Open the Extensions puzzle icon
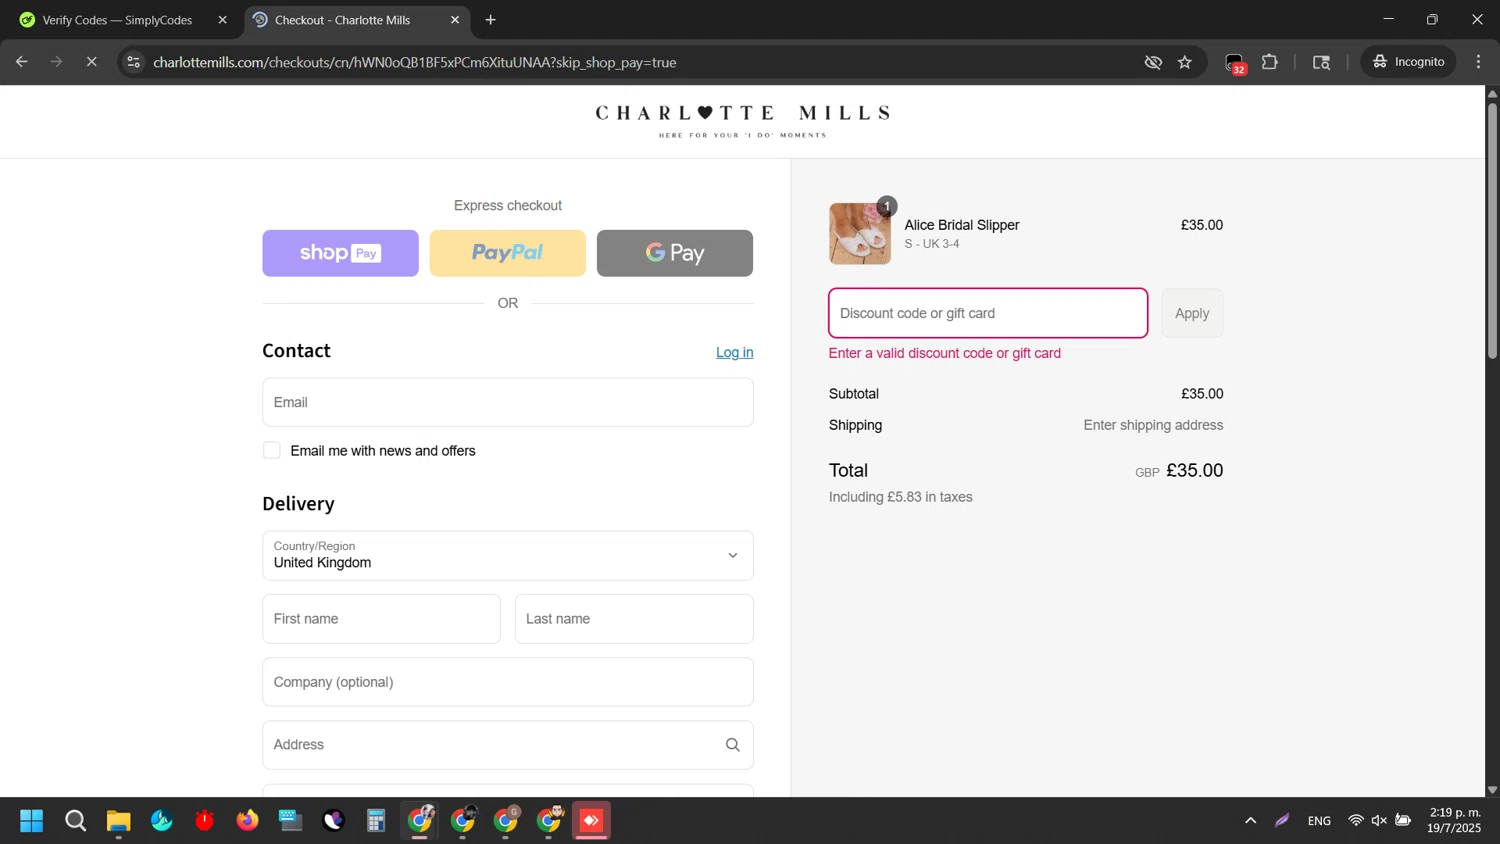This screenshot has height=844, width=1500. click(1270, 62)
